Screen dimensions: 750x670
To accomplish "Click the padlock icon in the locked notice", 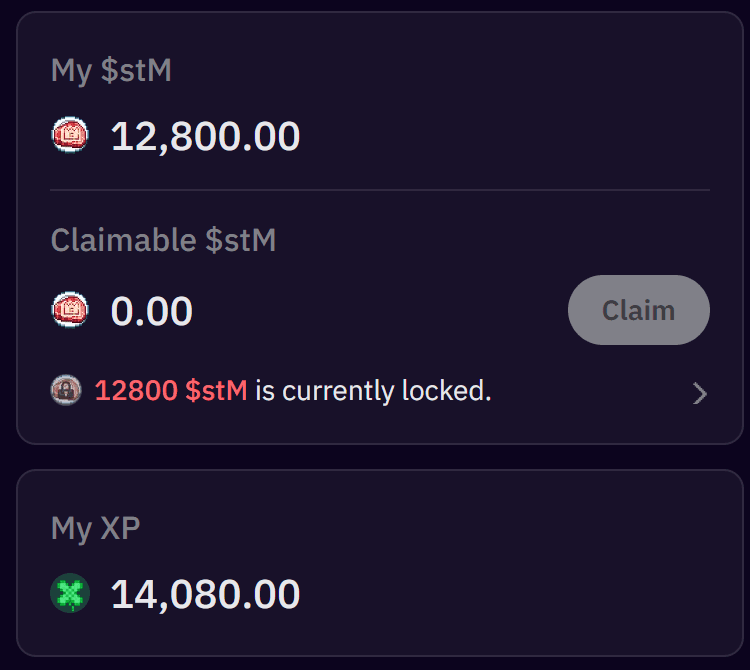I will 66,390.
